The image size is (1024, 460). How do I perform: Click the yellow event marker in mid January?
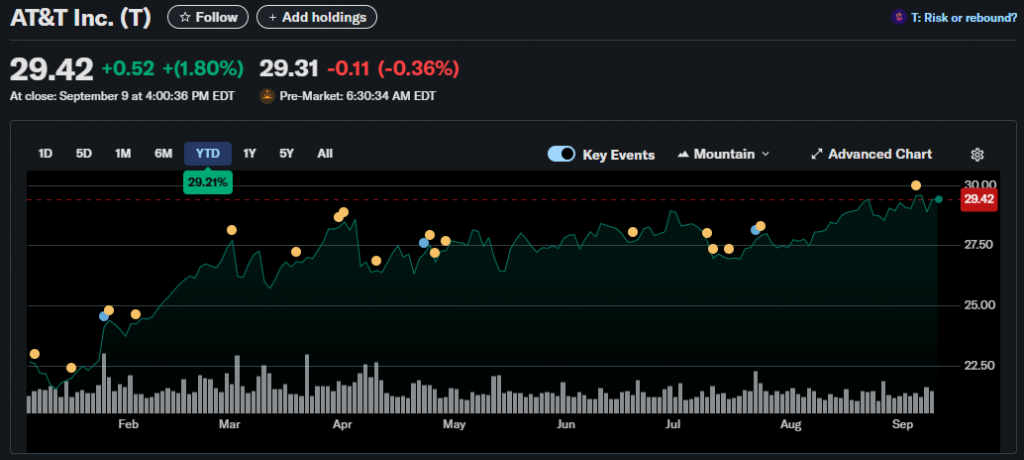(71, 368)
